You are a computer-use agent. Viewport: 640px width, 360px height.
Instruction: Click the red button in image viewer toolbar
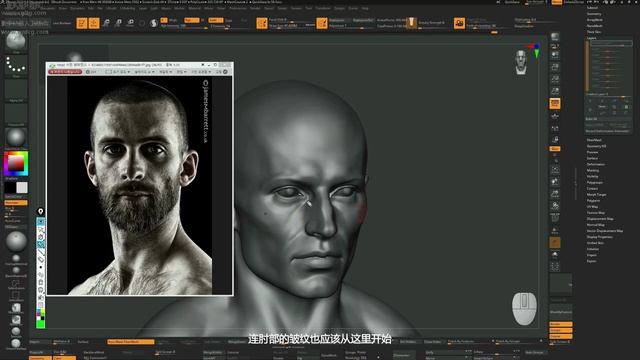(x=65, y=72)
